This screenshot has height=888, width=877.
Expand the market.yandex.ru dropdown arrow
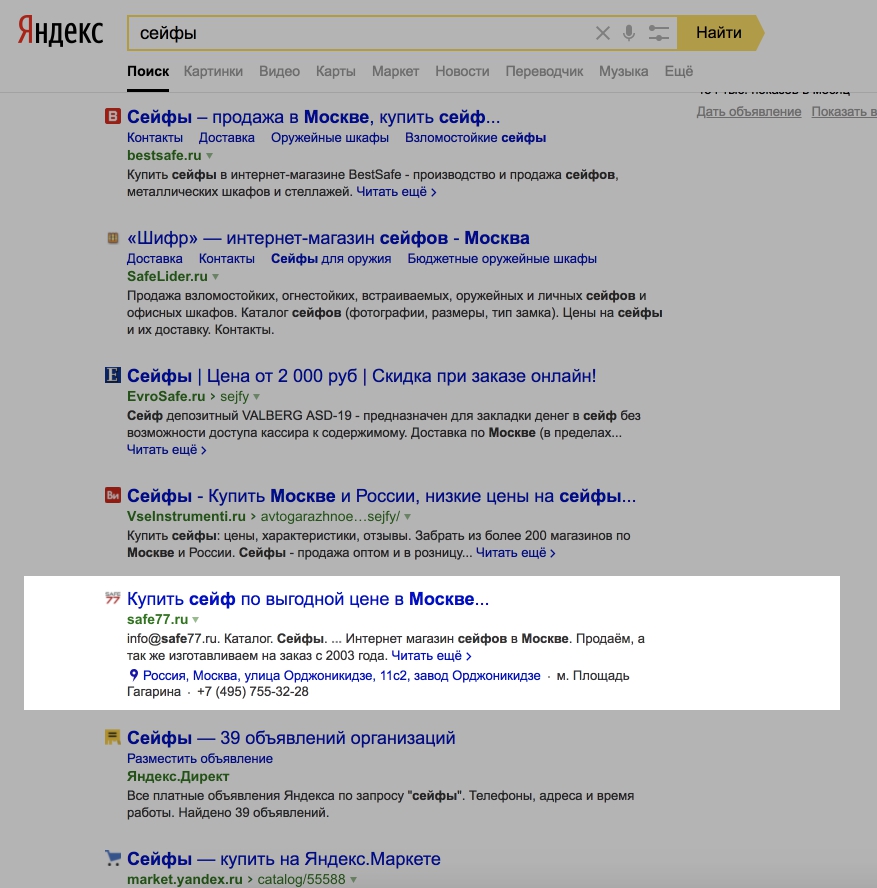point(353,880)
